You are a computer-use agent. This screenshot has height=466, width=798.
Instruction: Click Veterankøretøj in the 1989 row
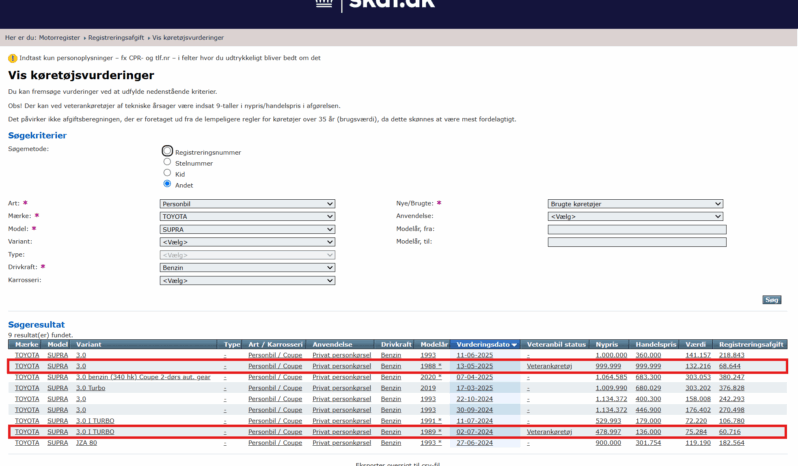(x=549, y=432)
